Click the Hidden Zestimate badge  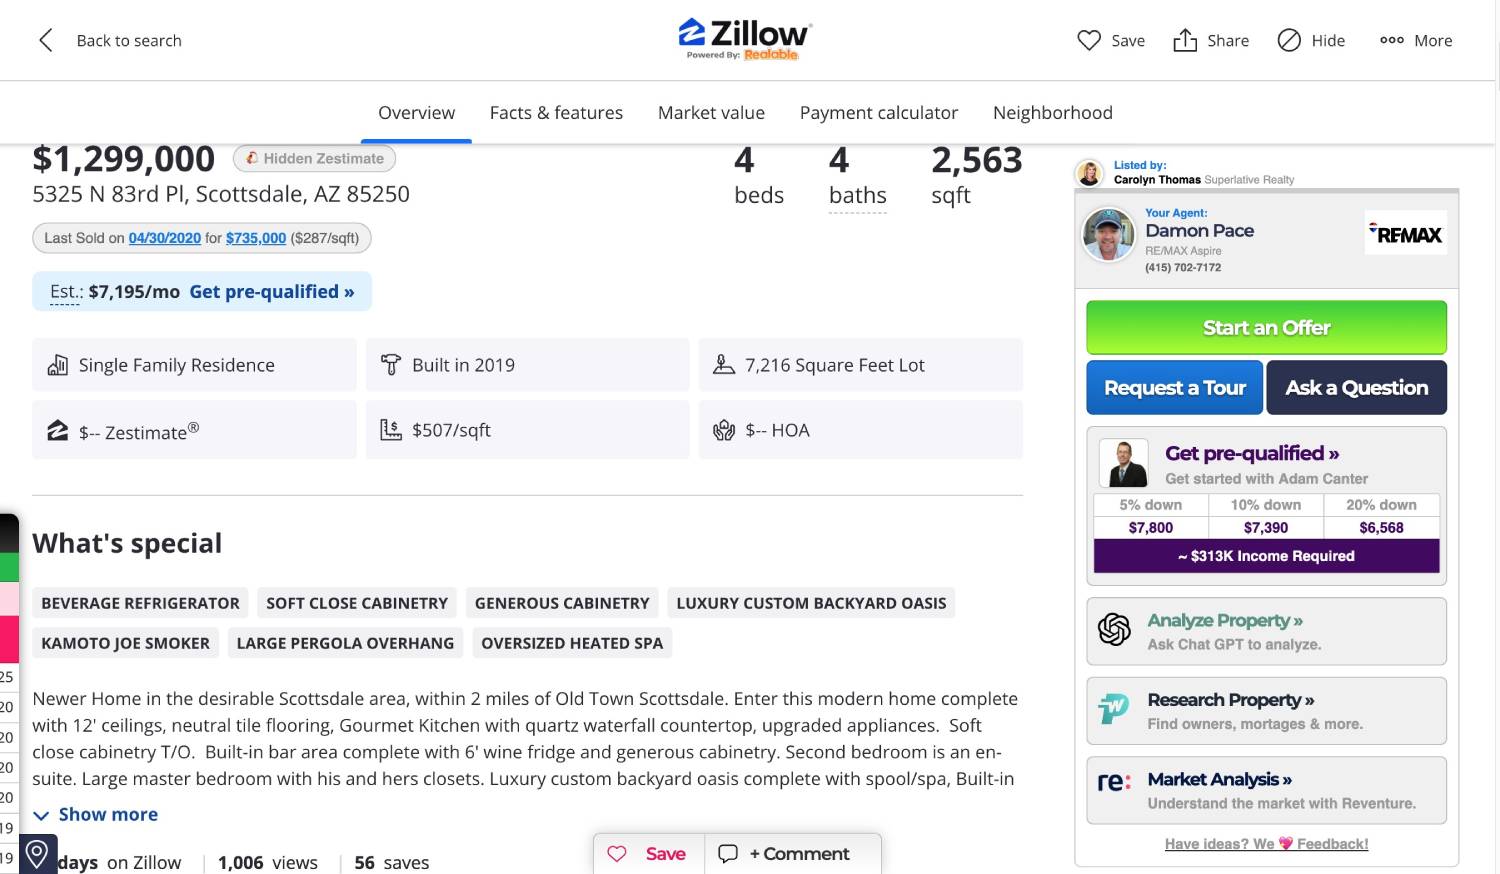(x=315, y=158)
